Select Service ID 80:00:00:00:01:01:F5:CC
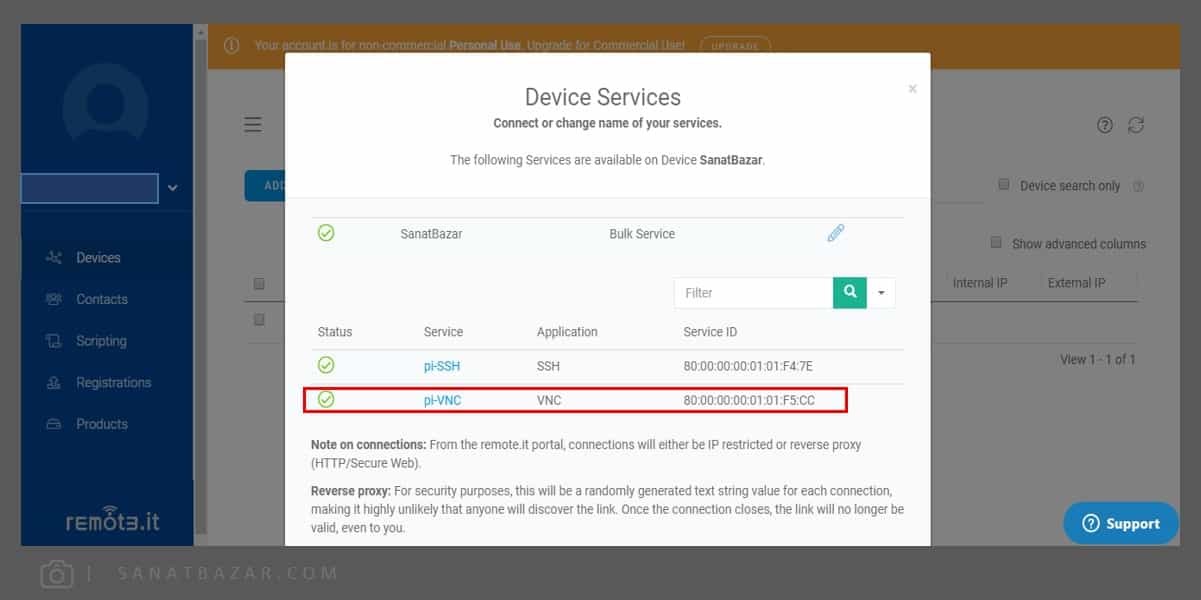 coord(749,400)
